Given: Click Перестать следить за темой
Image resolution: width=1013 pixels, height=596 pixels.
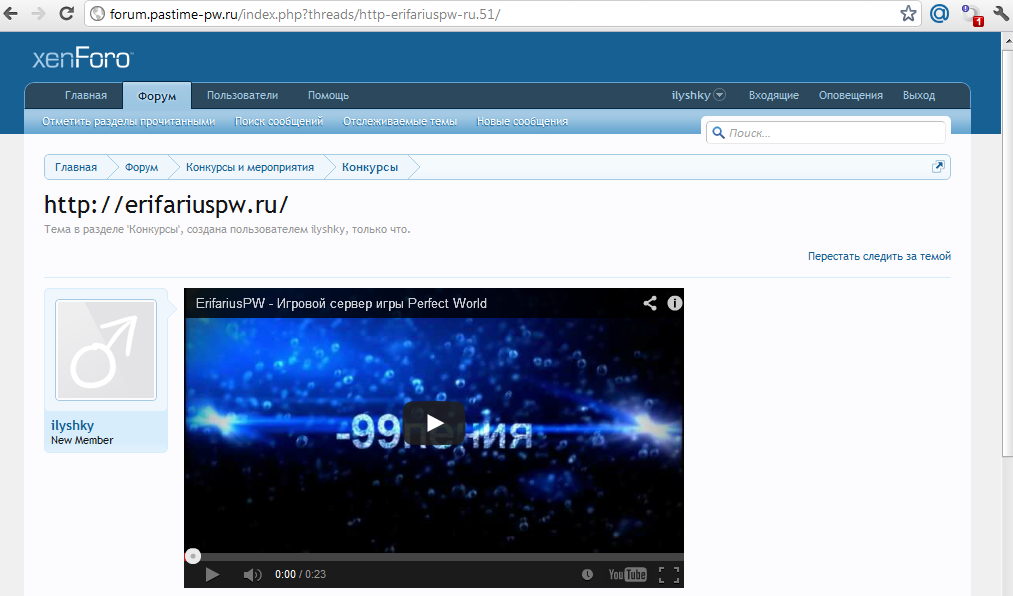Looking at the screenshot, I should coord(879,256).
